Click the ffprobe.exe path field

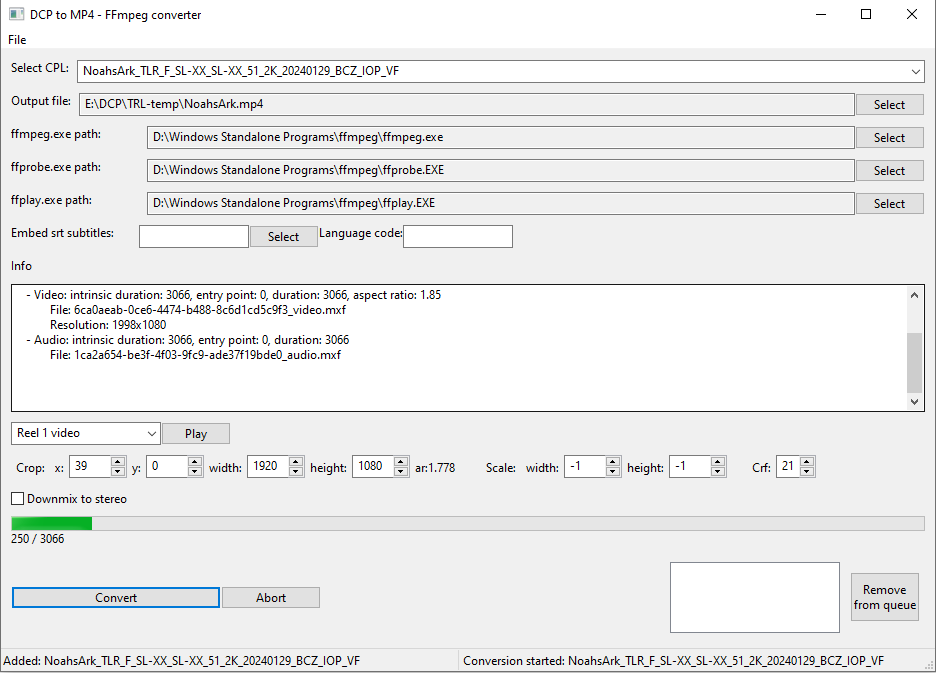pos(500,170)
